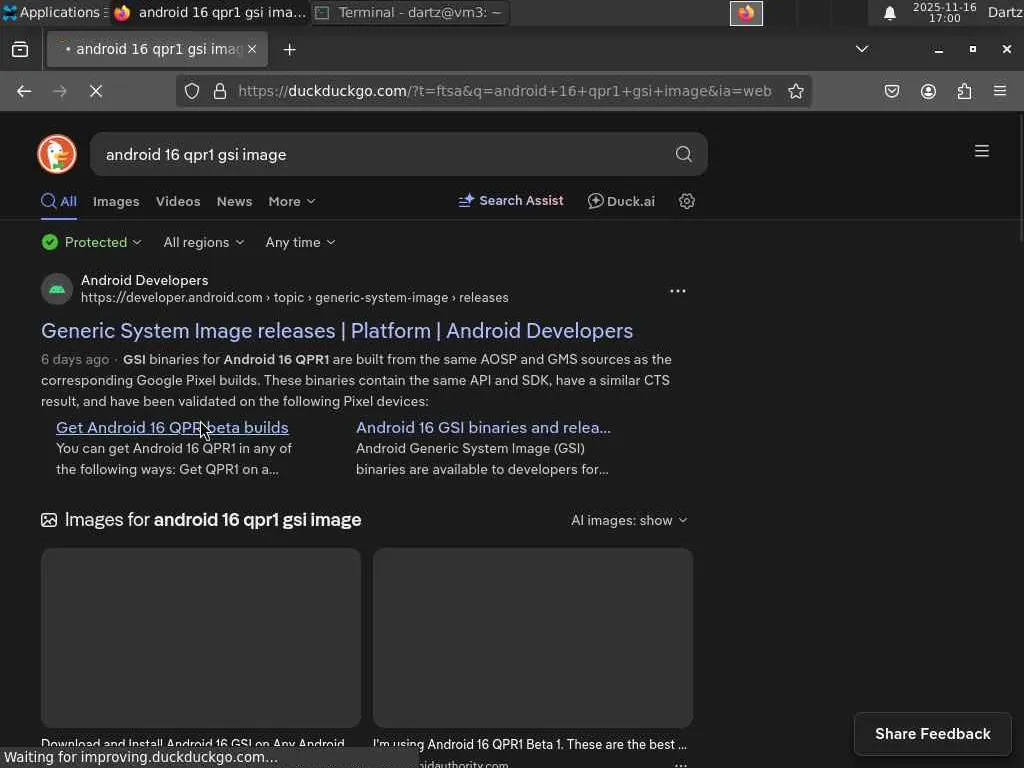Viewport: 1024px width, 768px height.
Task: Open the Share Feedback button
Action: [933, 734]
